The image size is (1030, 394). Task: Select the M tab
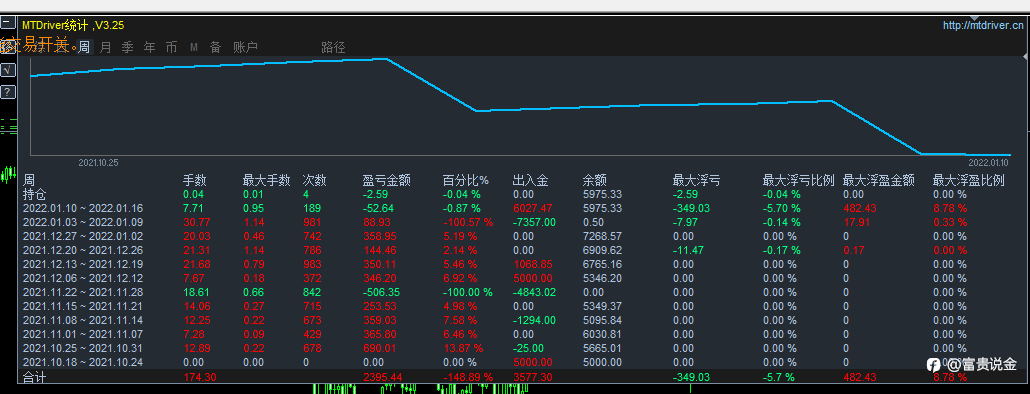point(194,47)
